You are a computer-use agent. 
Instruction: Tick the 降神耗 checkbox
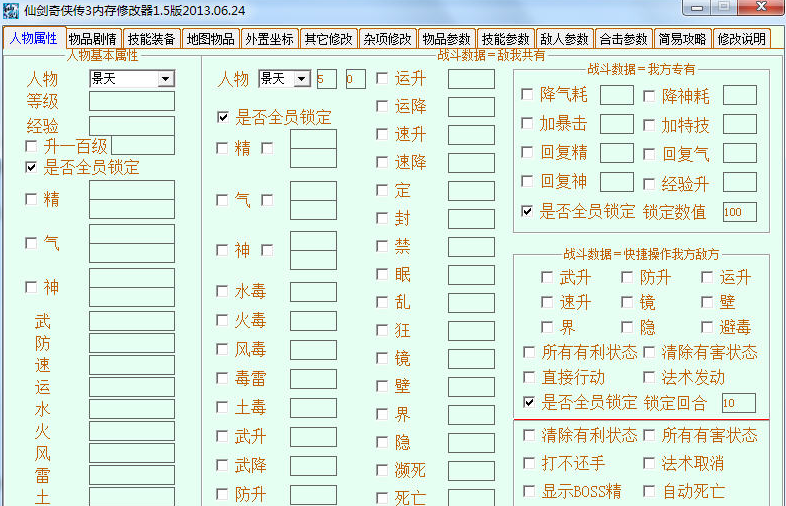click(649, 96)
